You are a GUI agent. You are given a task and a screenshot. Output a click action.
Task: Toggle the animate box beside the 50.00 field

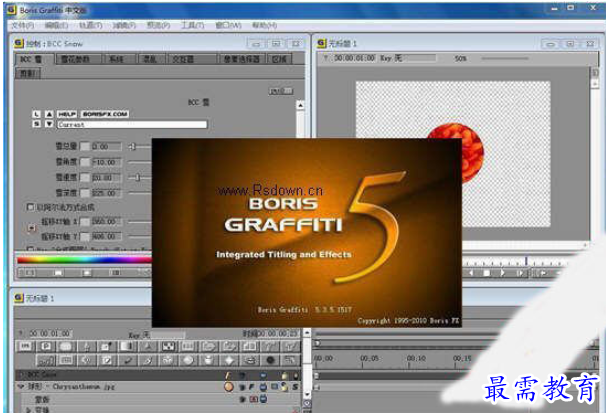(x=85, y=178)
